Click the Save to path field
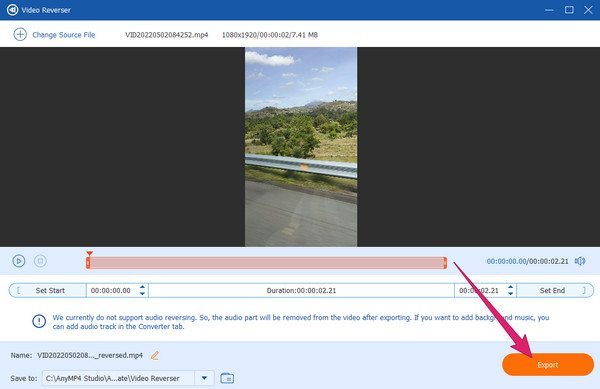The width and height of the screenshot is (600, 389). click(118, 378)
